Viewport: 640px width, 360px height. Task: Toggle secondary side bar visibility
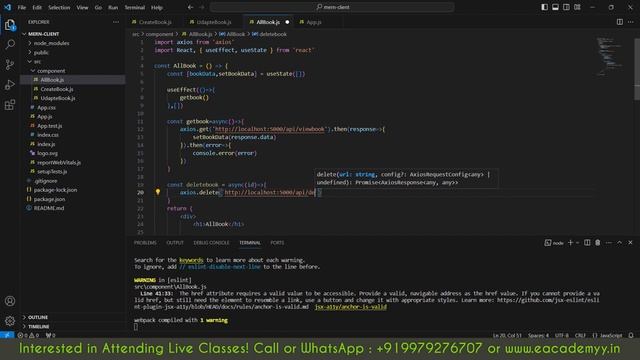pos(566,7)
